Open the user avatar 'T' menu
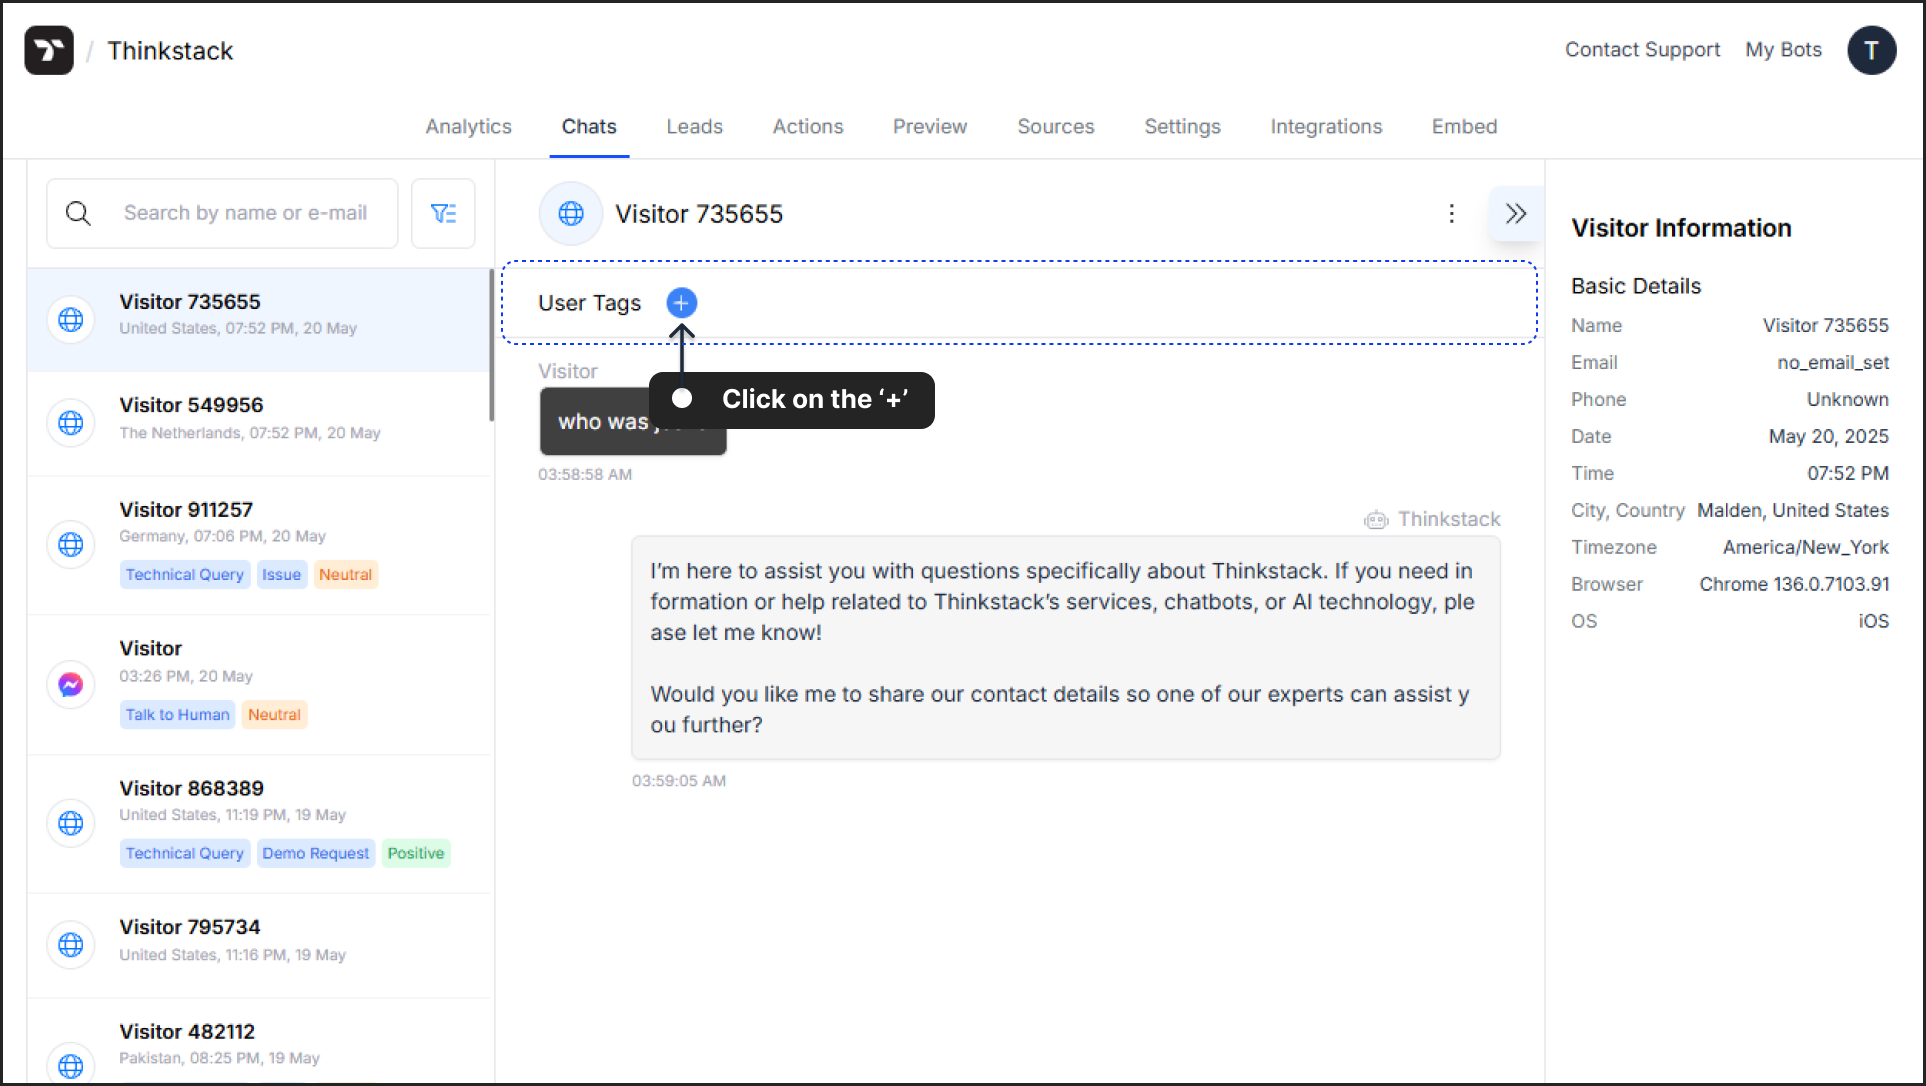This screenshot has width=1926, height=1086. [x=1871, y=50]
